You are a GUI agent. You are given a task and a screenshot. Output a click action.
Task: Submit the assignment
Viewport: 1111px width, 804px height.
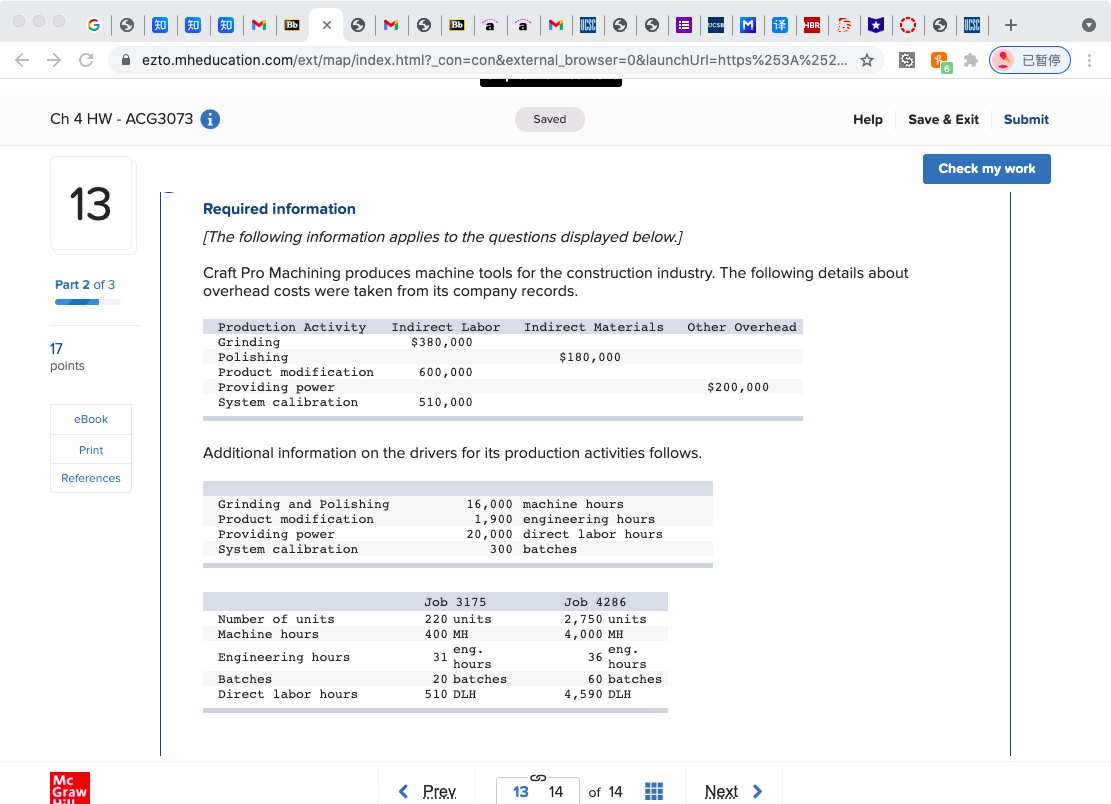[x=1026, y=119]
